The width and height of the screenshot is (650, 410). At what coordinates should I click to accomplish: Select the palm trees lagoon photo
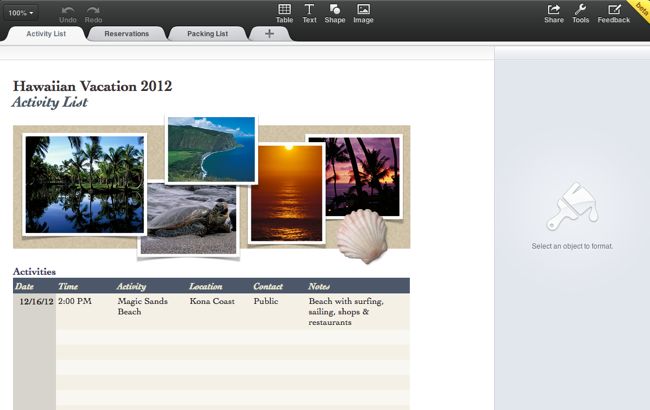point(84,184)
